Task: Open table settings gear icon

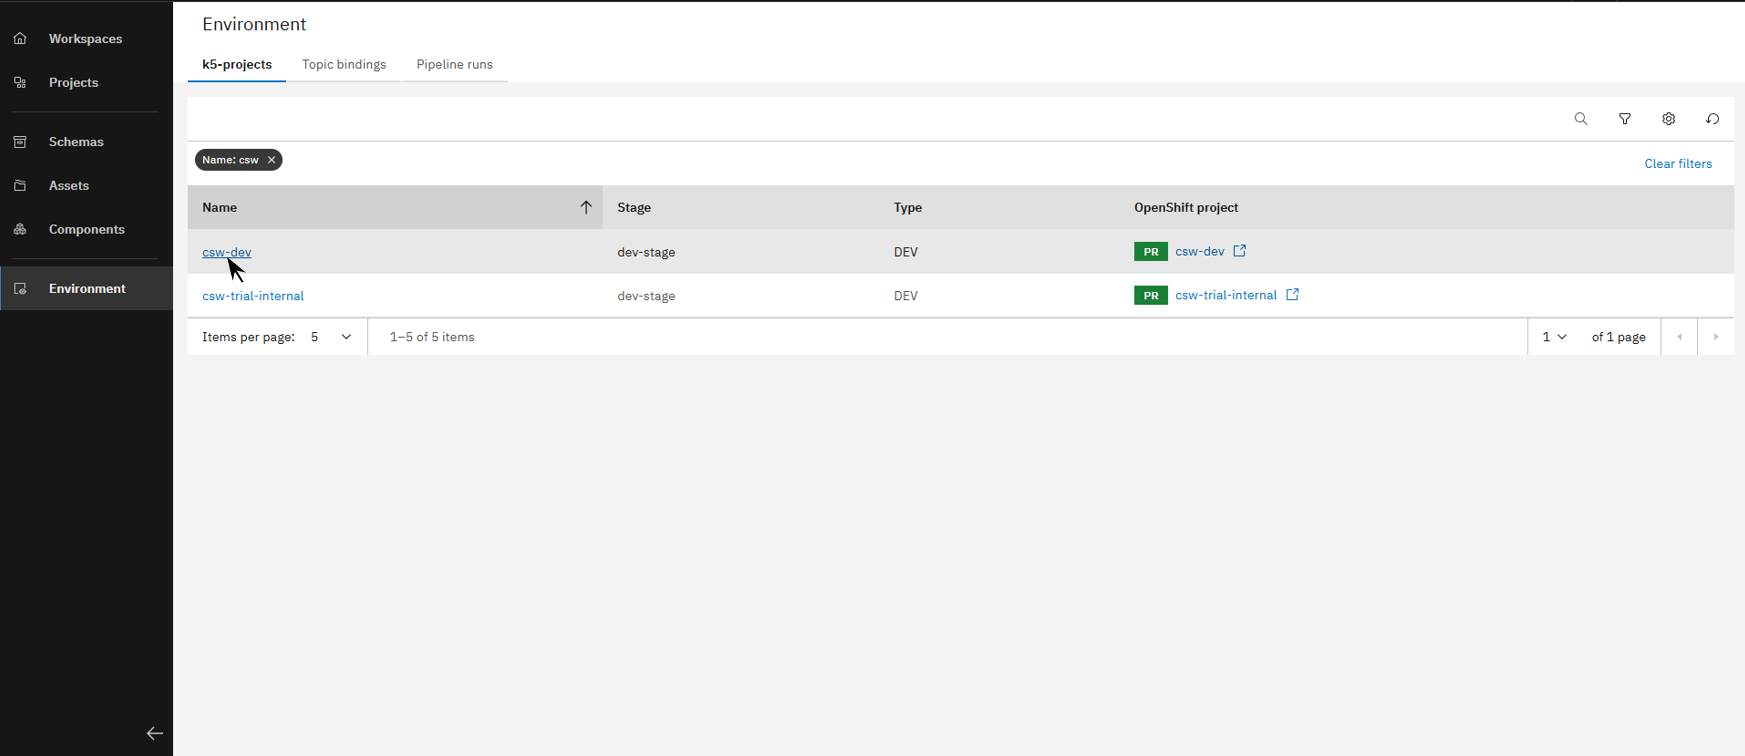Action: click(x=1668, y=119)
